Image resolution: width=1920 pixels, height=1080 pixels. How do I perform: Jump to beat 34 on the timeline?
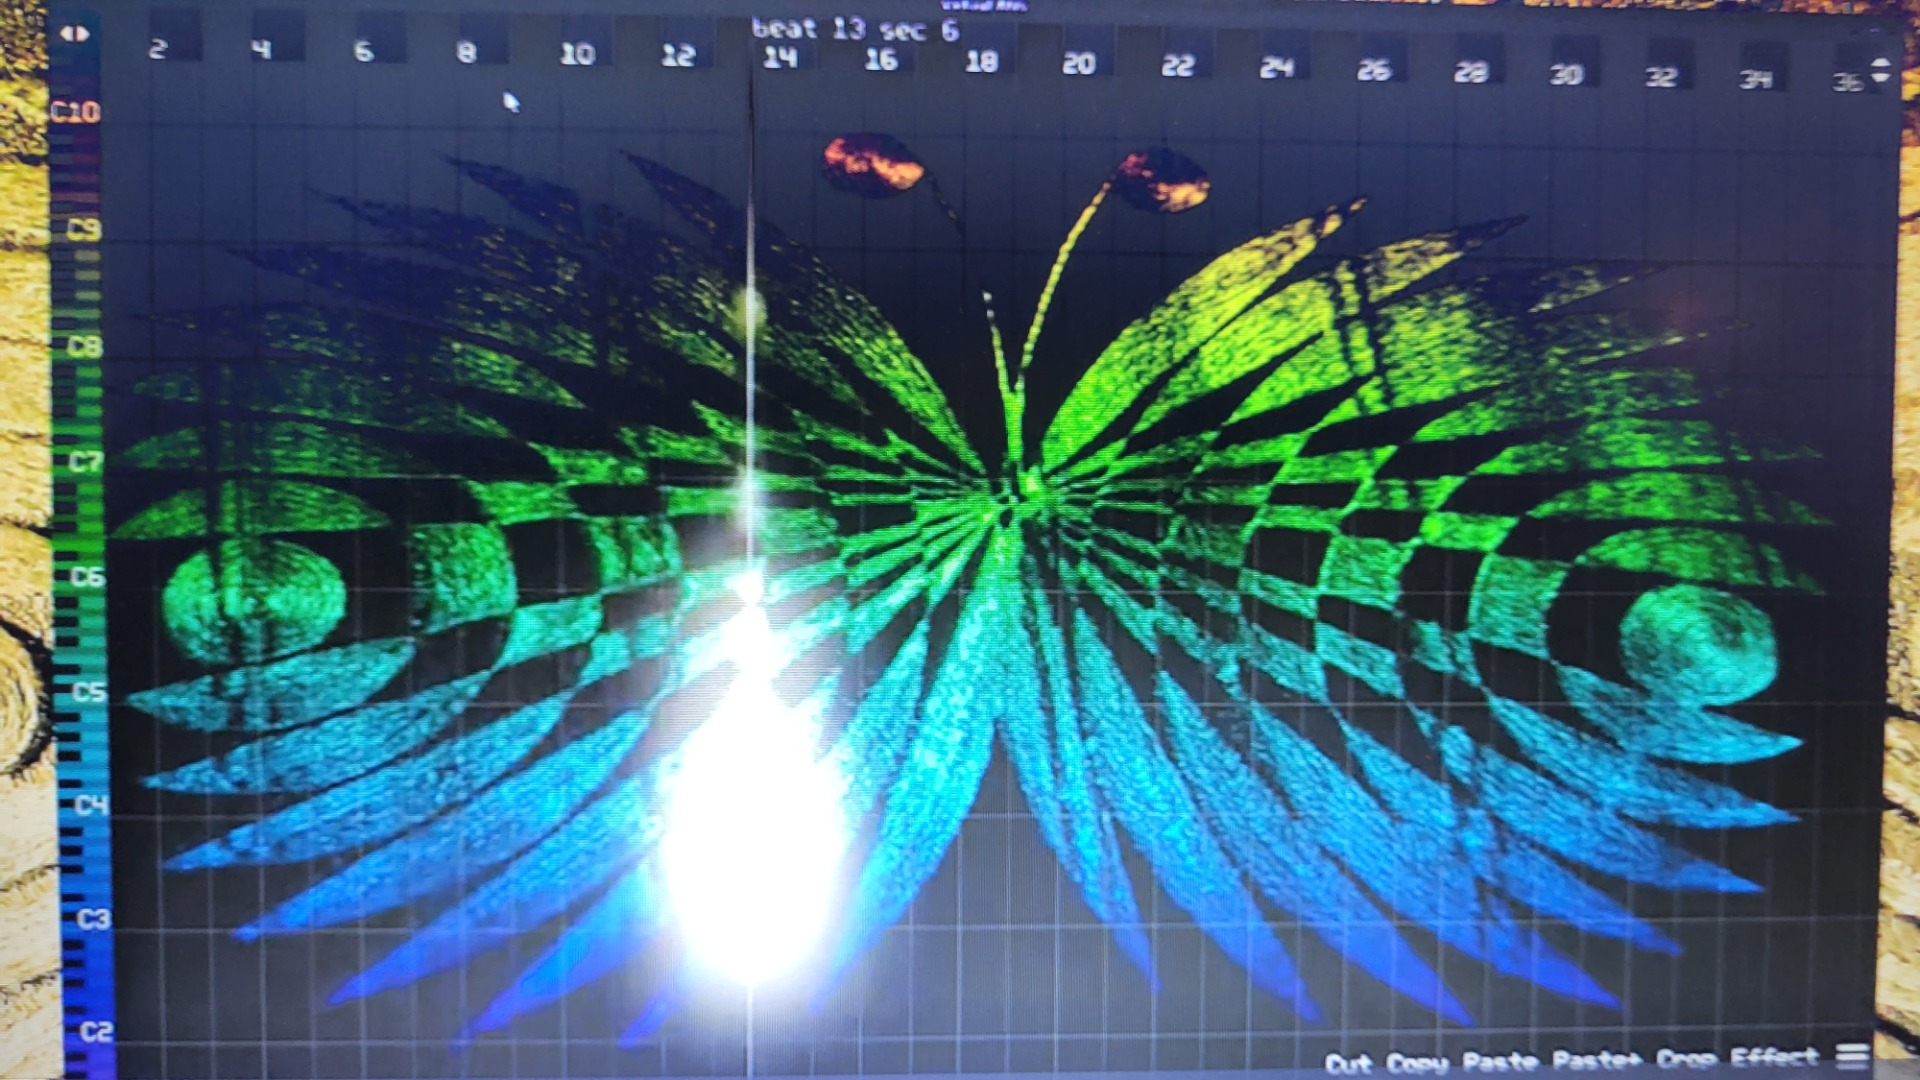point(1757,78)
